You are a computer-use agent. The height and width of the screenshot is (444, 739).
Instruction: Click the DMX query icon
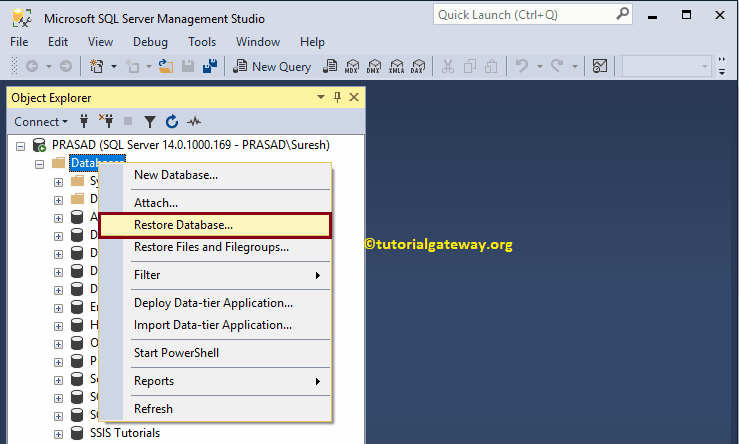[x=374, y=66]
